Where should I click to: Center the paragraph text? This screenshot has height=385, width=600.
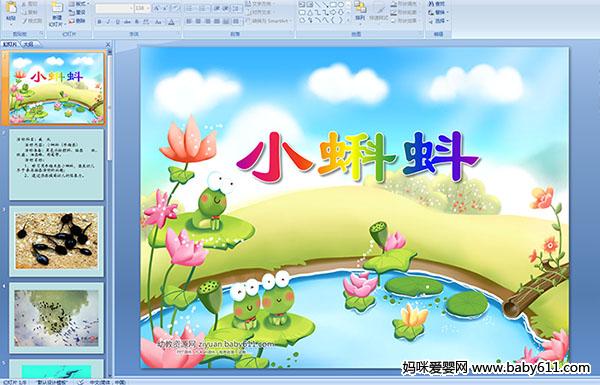point(198,22)
